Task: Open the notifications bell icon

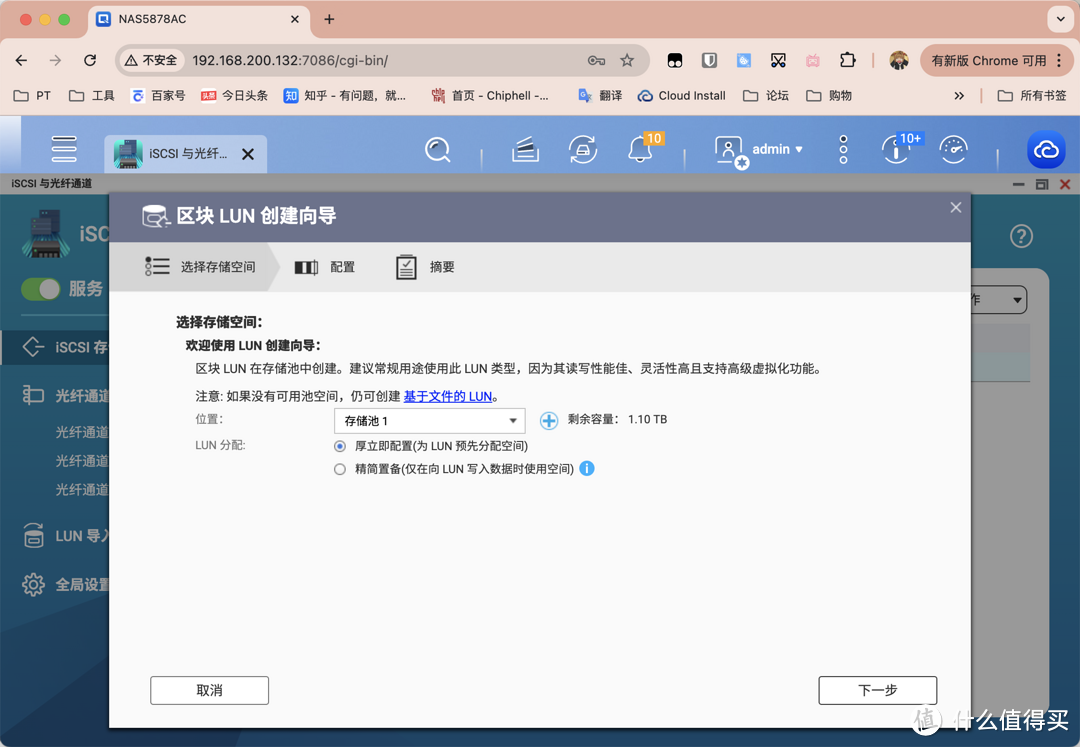Action: [640, 150]
